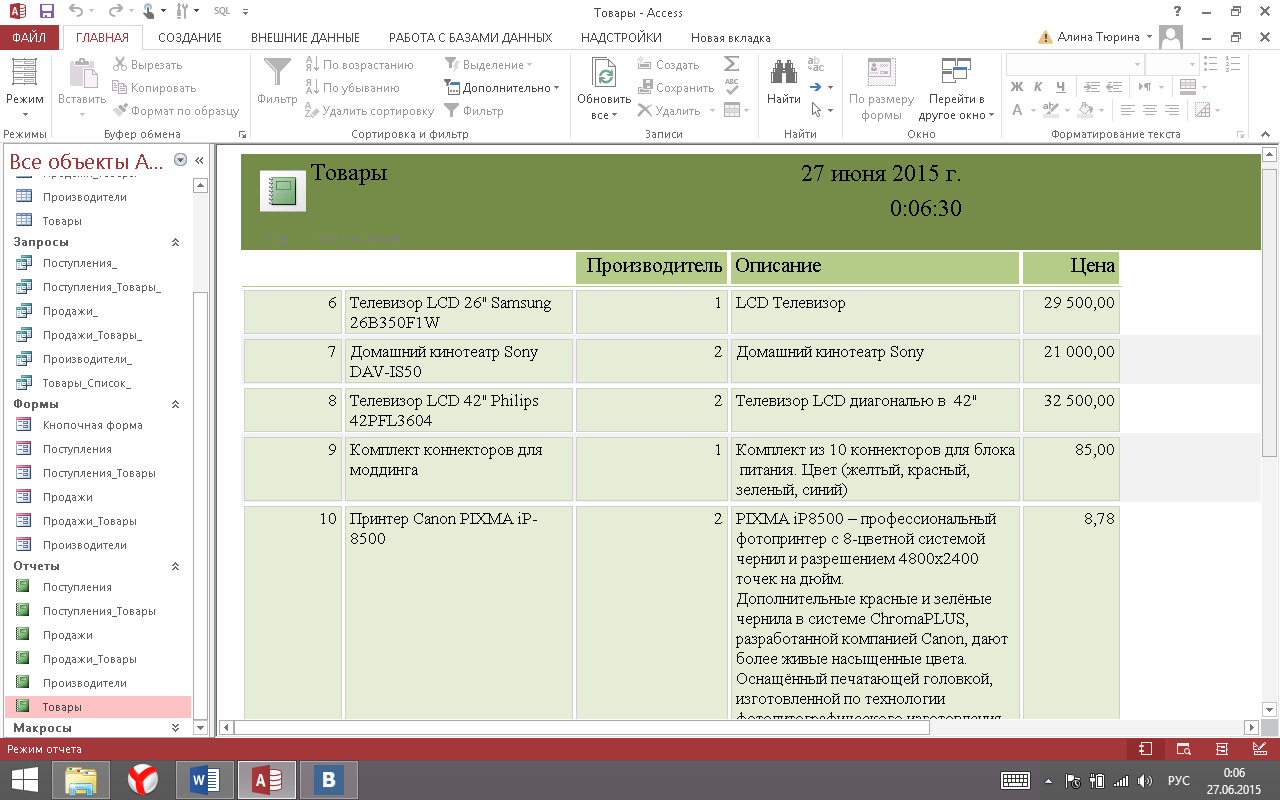Open the ФАЙЛ tab

pyautogui.click(x=30, y=38)
